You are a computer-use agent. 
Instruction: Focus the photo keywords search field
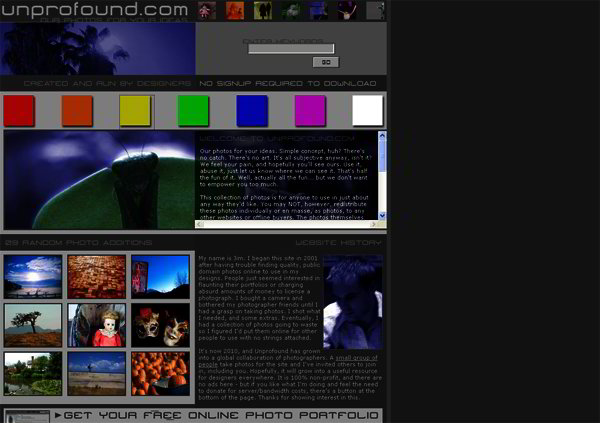[291, 49]
